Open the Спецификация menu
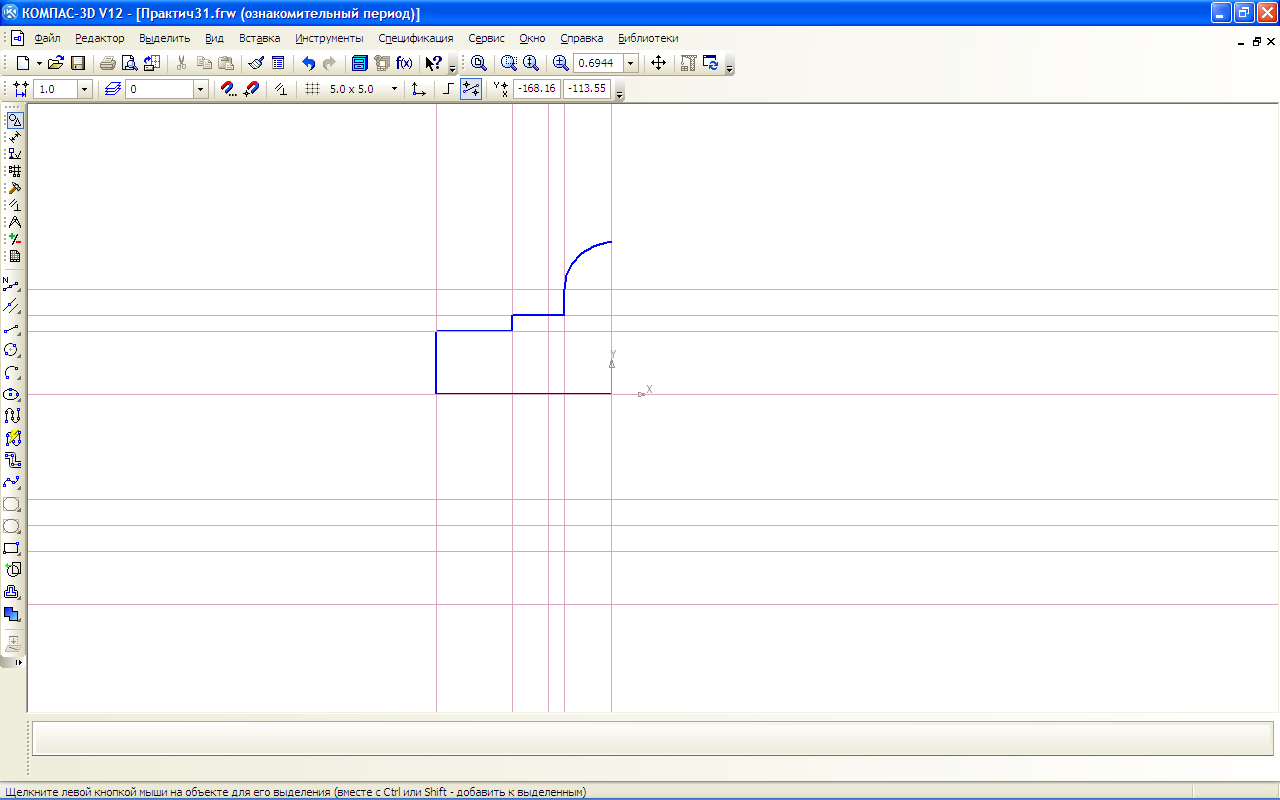The height and width of the screenshot is (800, 1280). pos(416,38)
